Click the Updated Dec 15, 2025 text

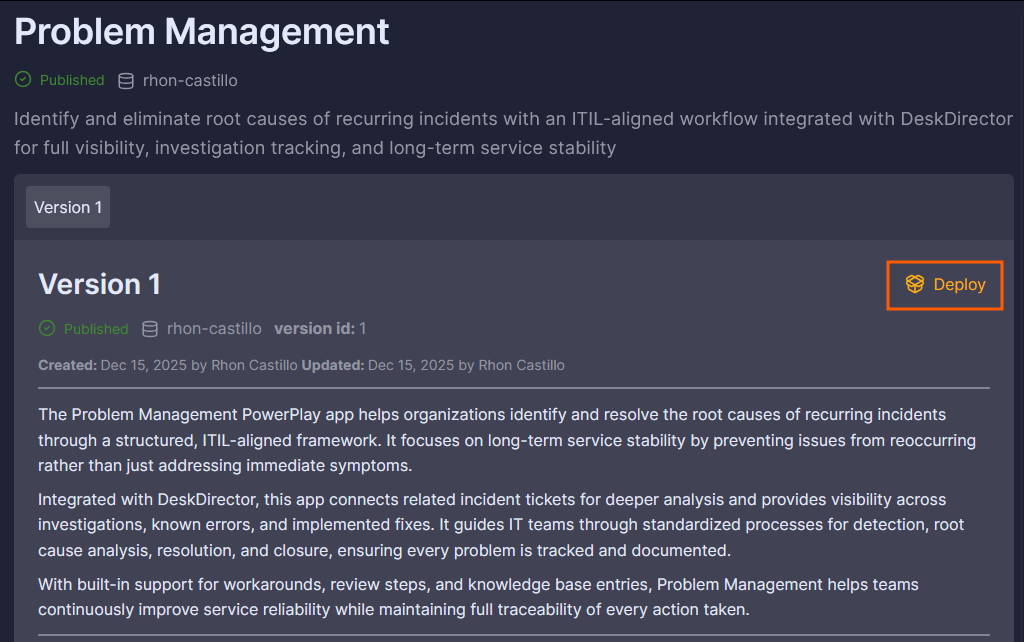pos(433,366)
